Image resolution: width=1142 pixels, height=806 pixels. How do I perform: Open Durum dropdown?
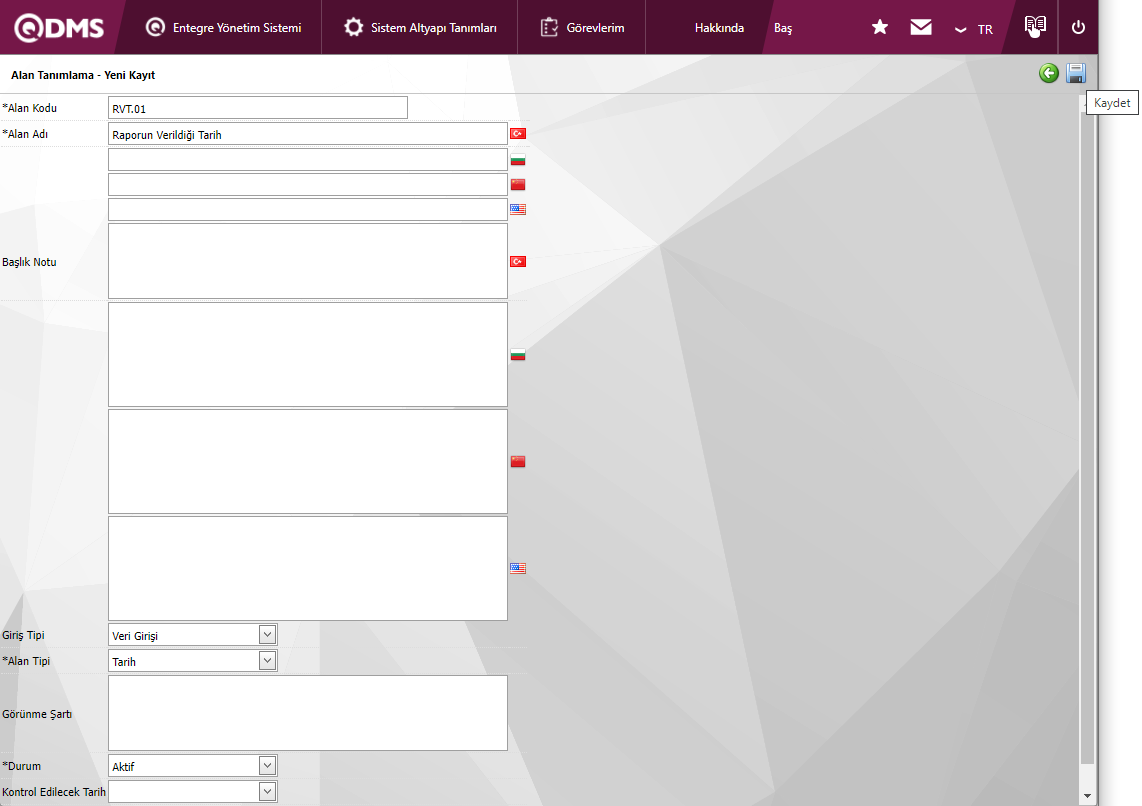[x=192, y=765]
